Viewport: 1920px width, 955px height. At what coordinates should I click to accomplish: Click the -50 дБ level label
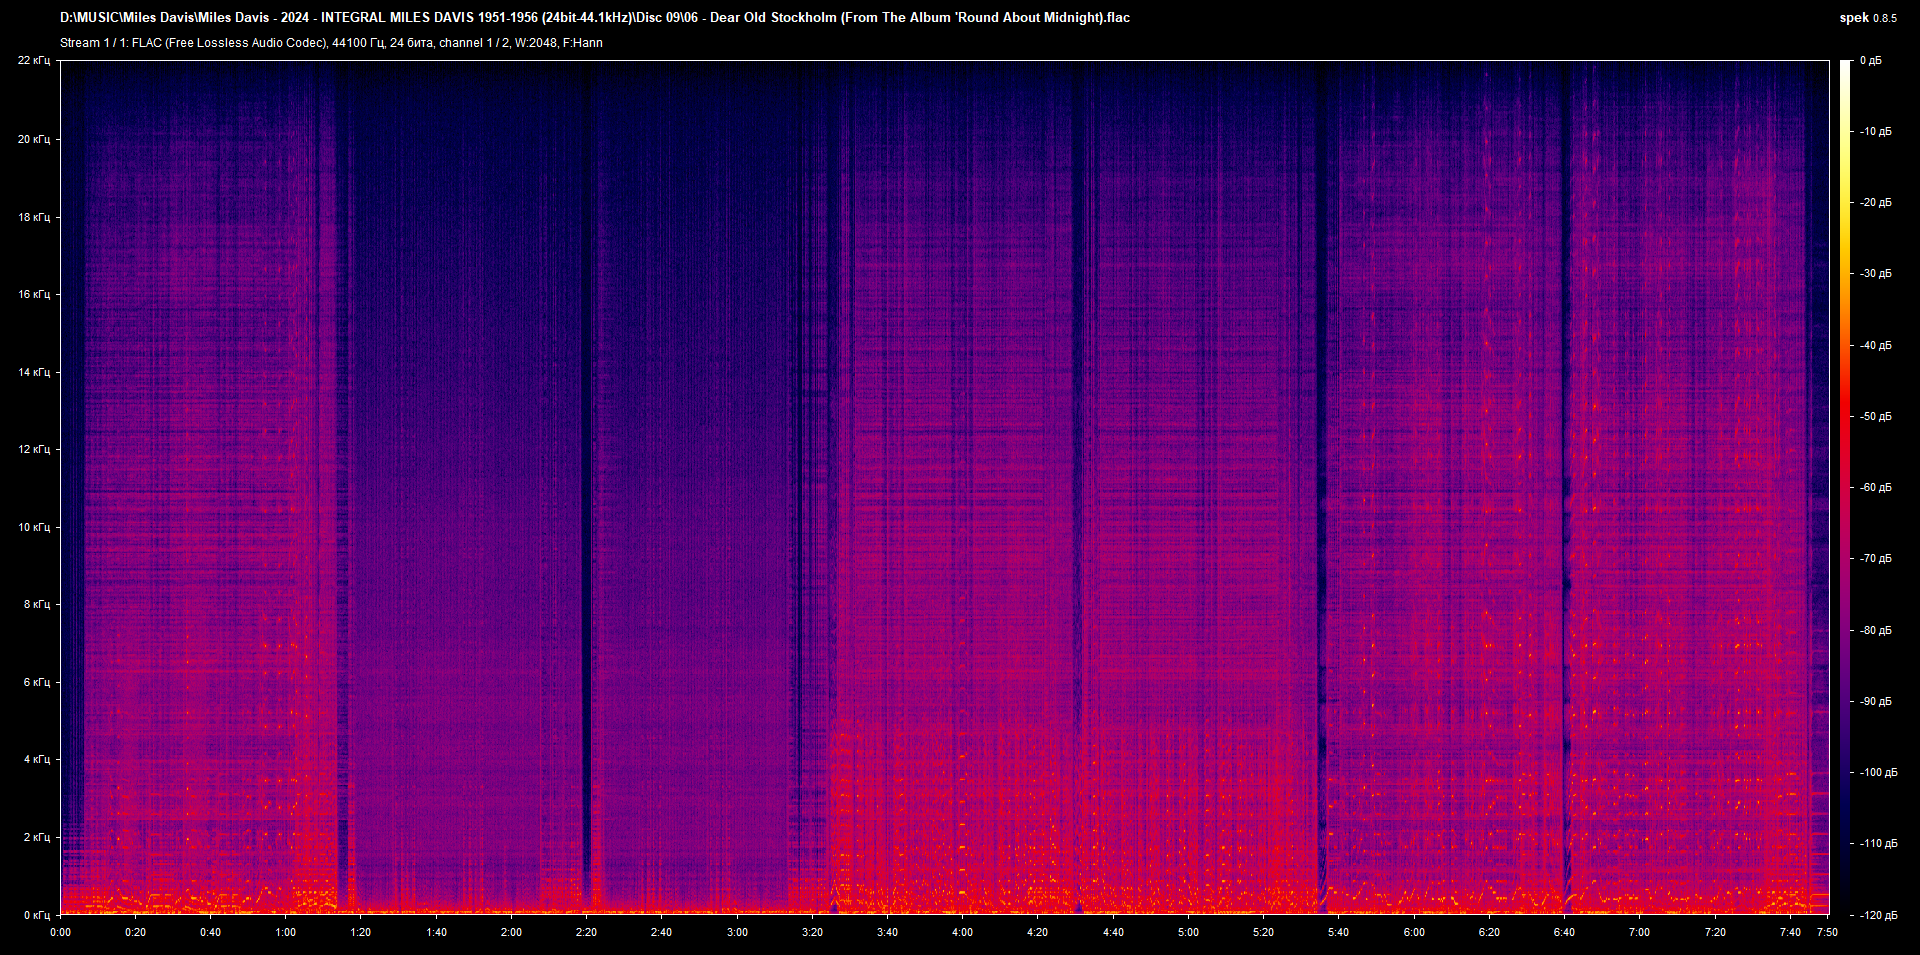tap(1876, 417)
